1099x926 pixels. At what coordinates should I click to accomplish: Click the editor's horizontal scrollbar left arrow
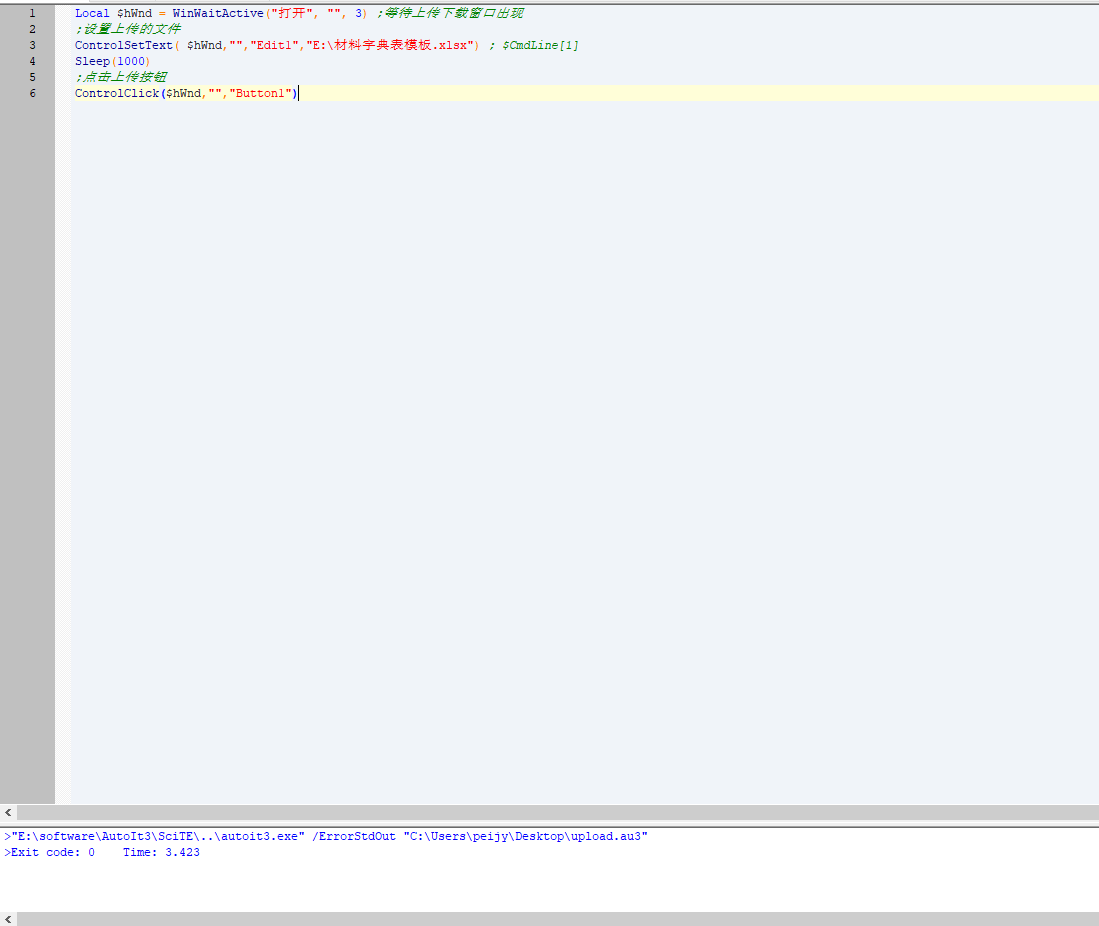pos(8,812)
